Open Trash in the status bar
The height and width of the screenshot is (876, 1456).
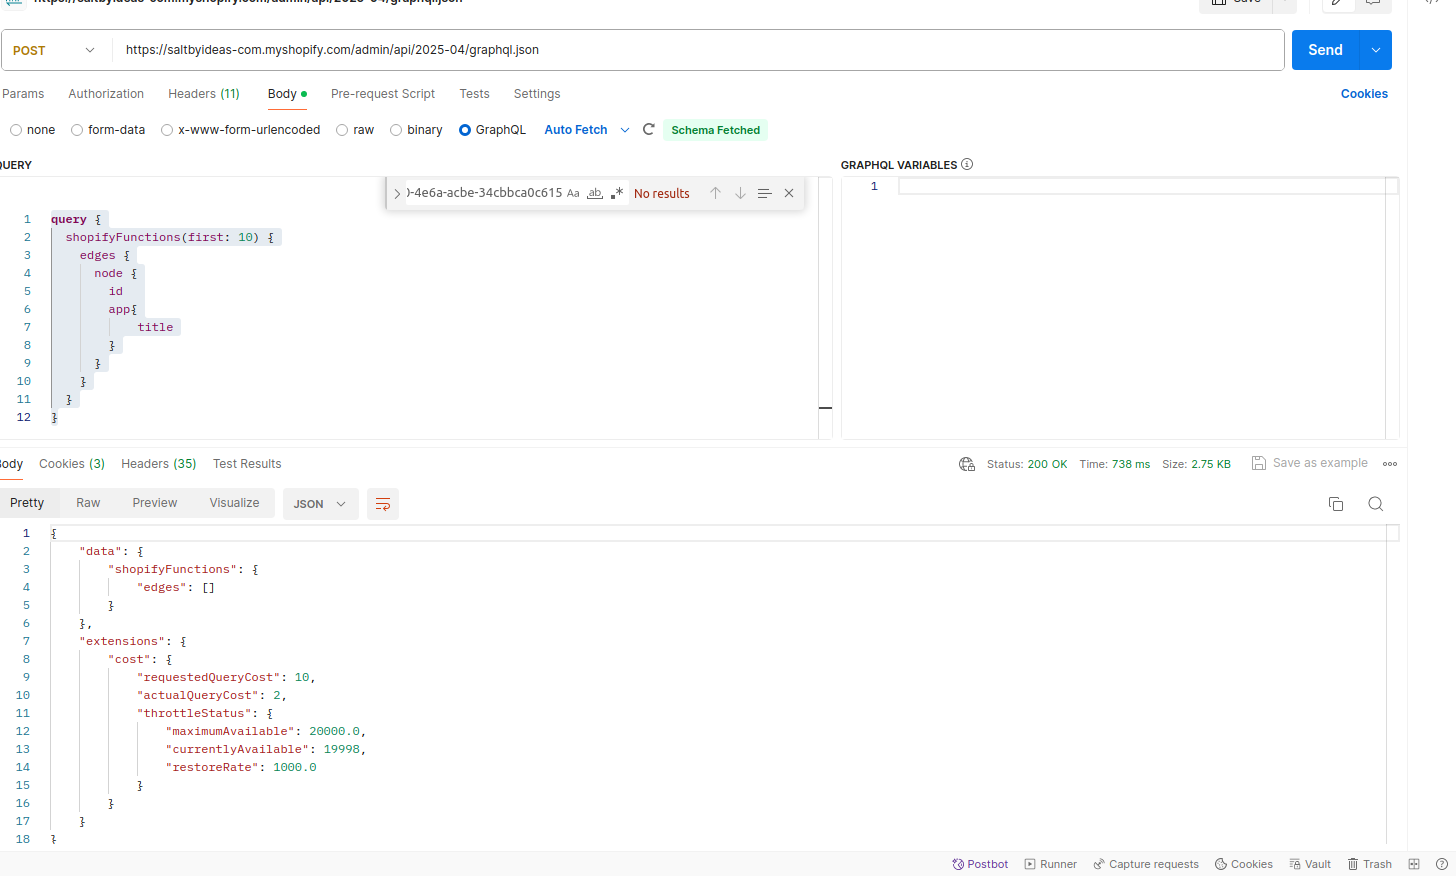point(1370,864)
